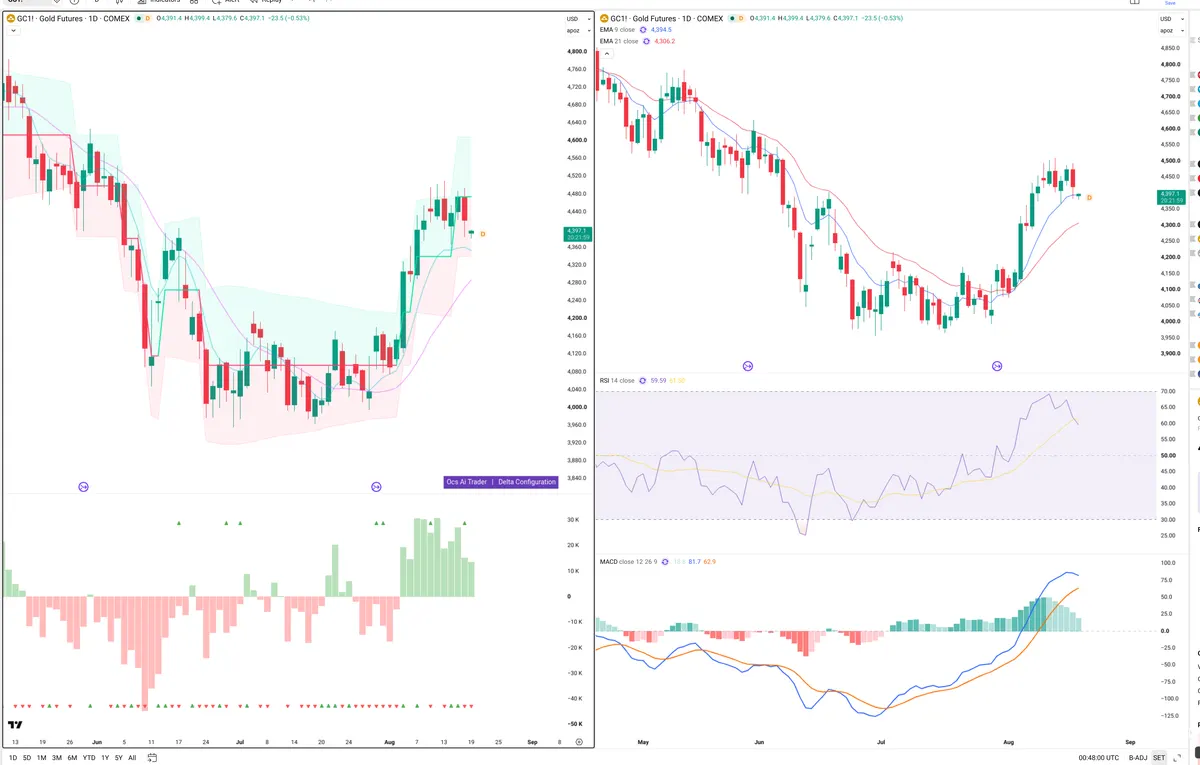Click market status dot on right chart title

click(731, 19)
